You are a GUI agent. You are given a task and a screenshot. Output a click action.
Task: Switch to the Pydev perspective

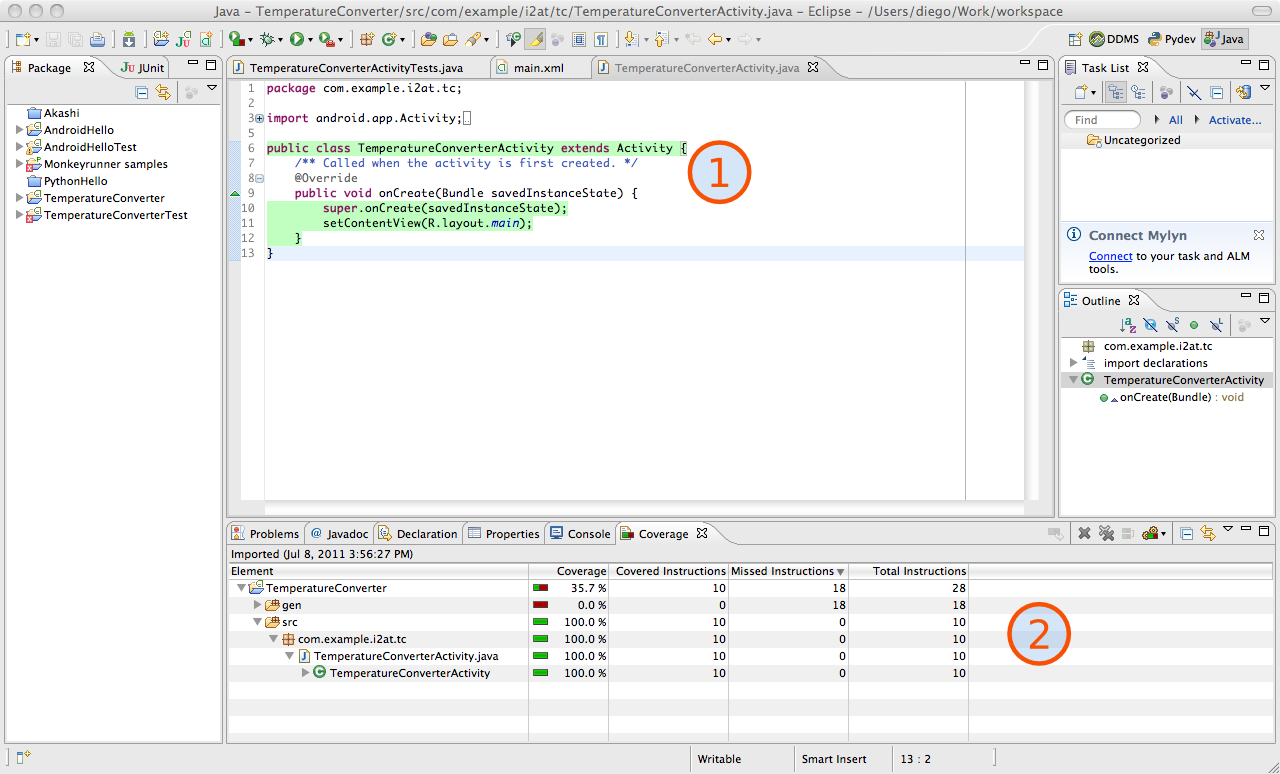pyautogui.click(x=1171, y=40)
